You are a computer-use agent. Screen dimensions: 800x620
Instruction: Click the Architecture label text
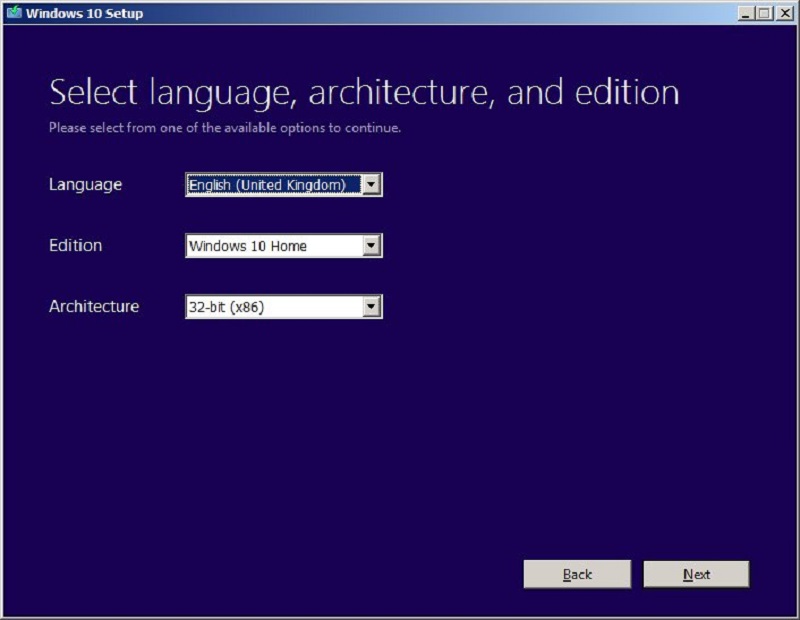94,306
